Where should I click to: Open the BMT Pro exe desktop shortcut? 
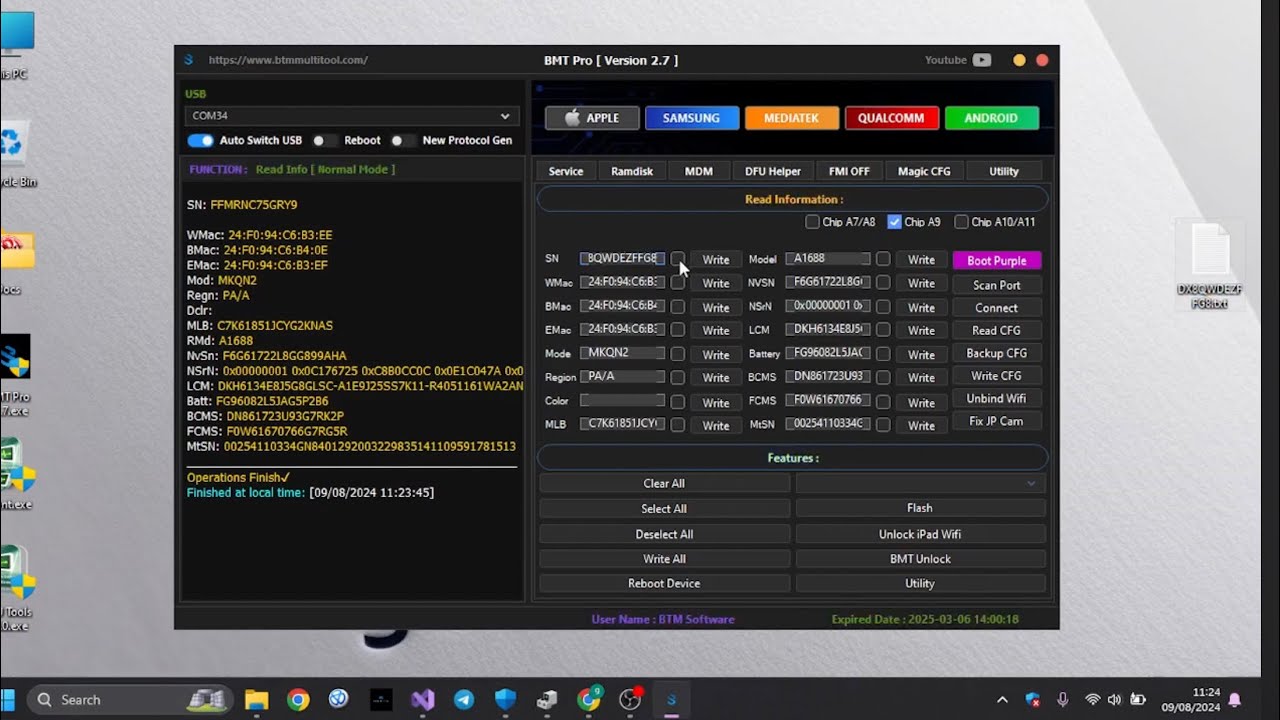coord(15,374)
